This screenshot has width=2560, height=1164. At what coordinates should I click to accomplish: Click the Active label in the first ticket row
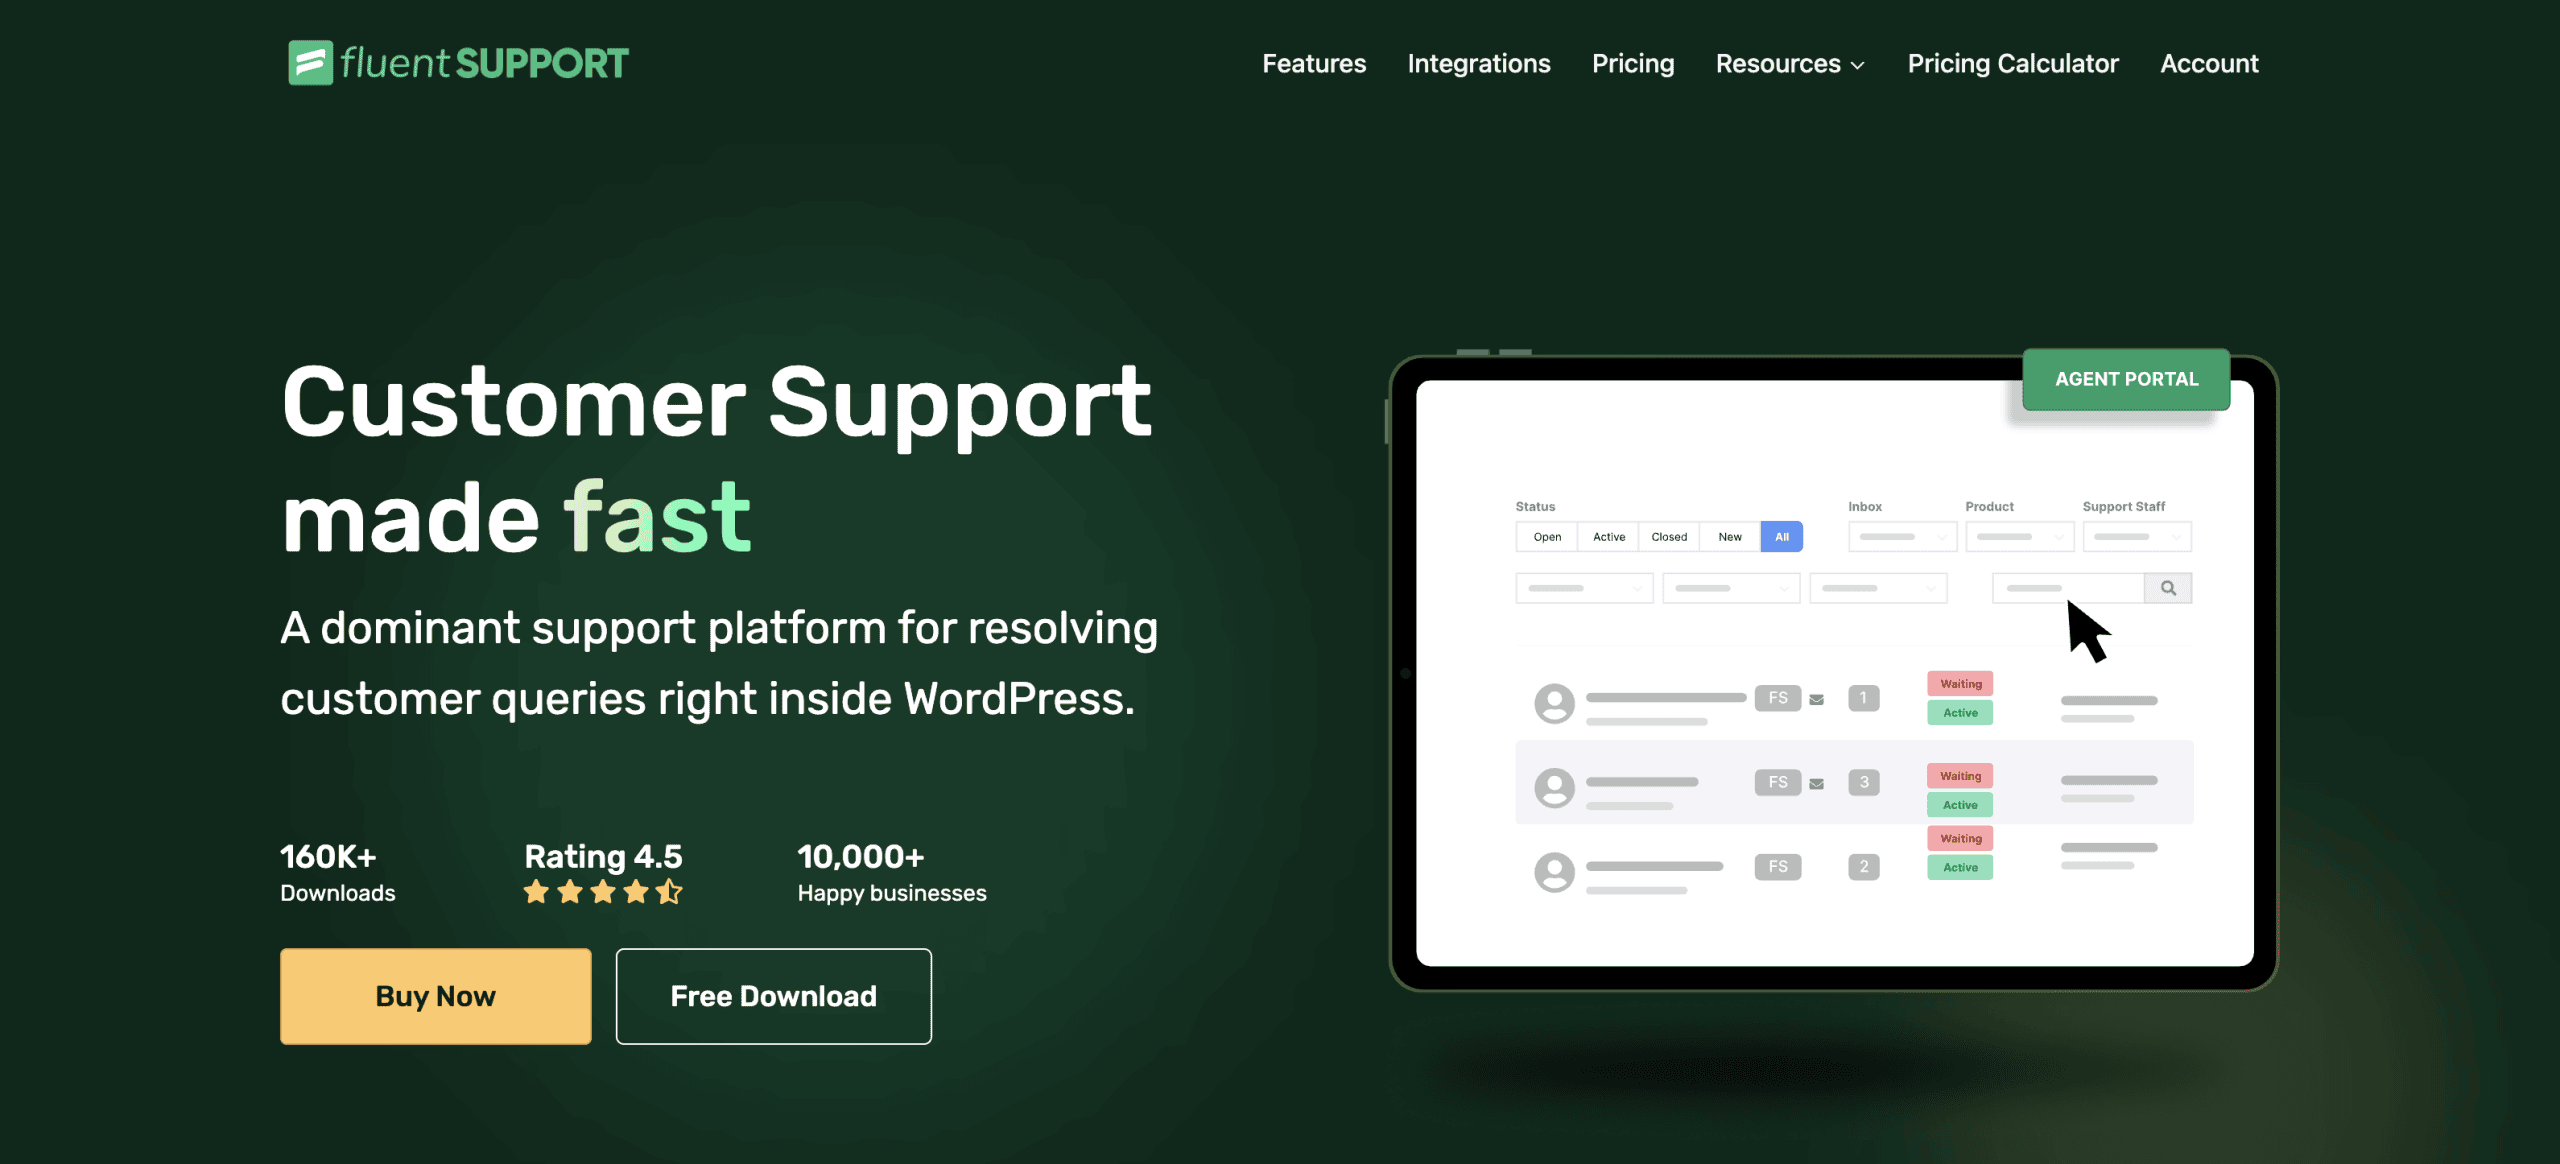(1960, 713)
